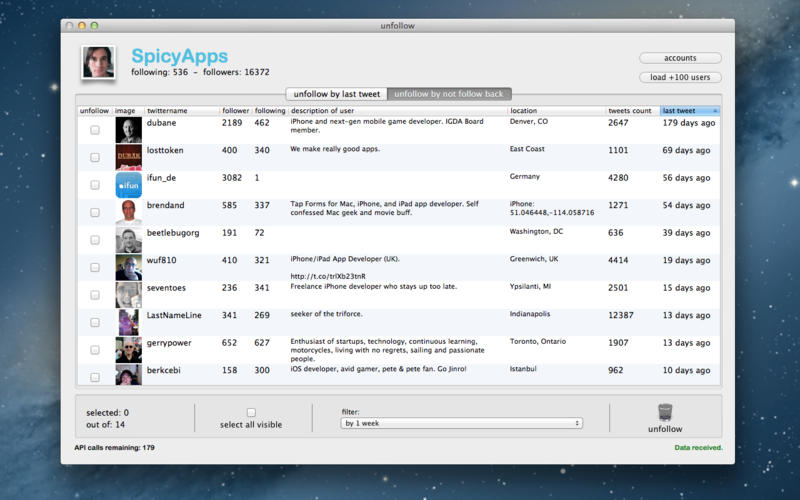Open the filter dropdown 'by 1 week'
800x500 pixels.
[461, 423]
